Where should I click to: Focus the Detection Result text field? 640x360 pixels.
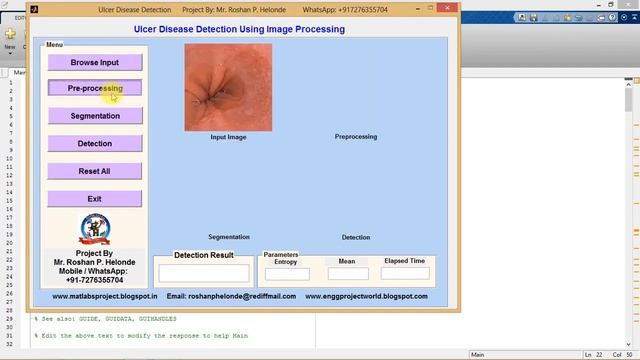(204, 273)
